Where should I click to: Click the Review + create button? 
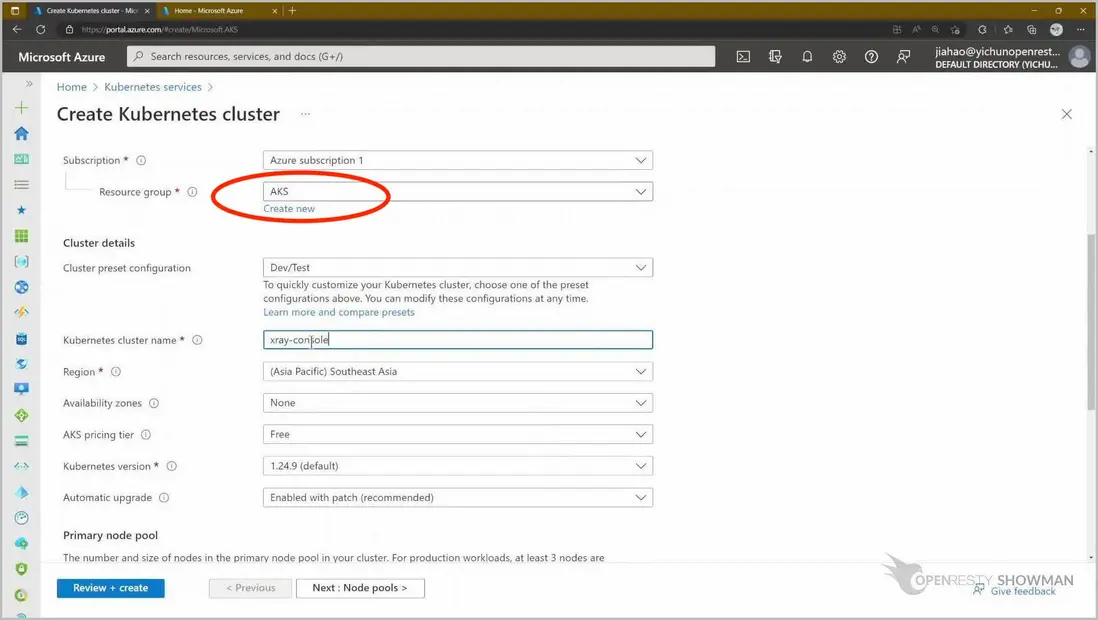(110, 588)
